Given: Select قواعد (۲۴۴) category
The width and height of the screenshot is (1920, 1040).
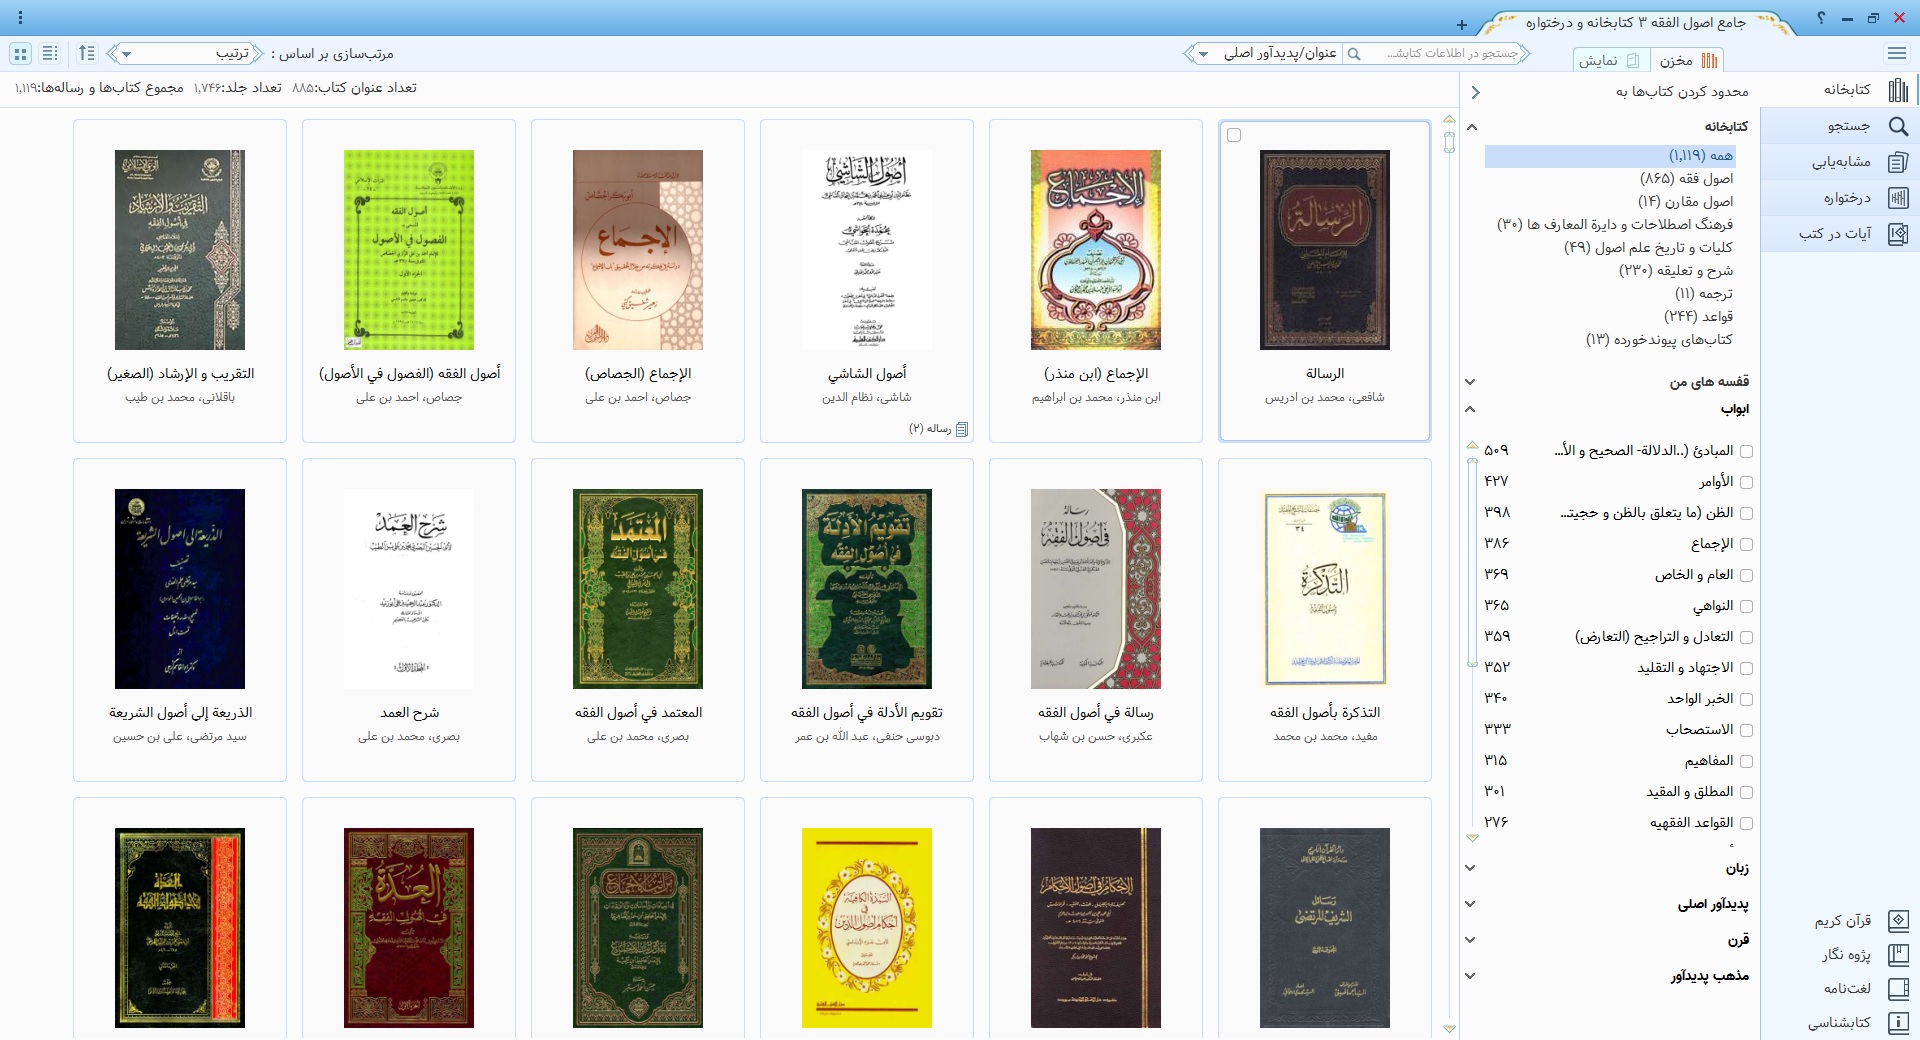Looking at the screenshot, I should [x=1698, y=316].
